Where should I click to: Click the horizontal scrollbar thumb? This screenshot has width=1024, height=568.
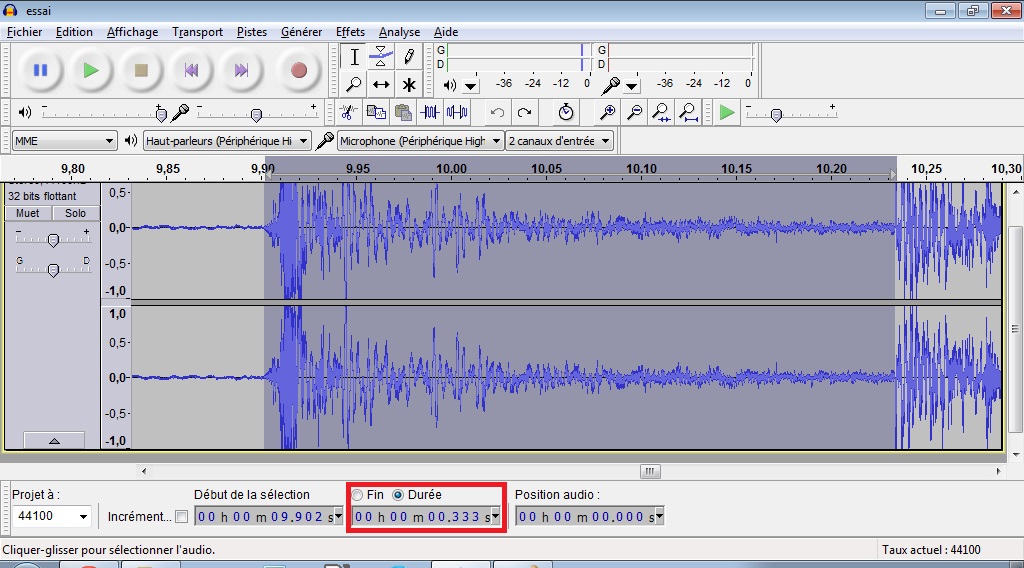click(650, 471)
